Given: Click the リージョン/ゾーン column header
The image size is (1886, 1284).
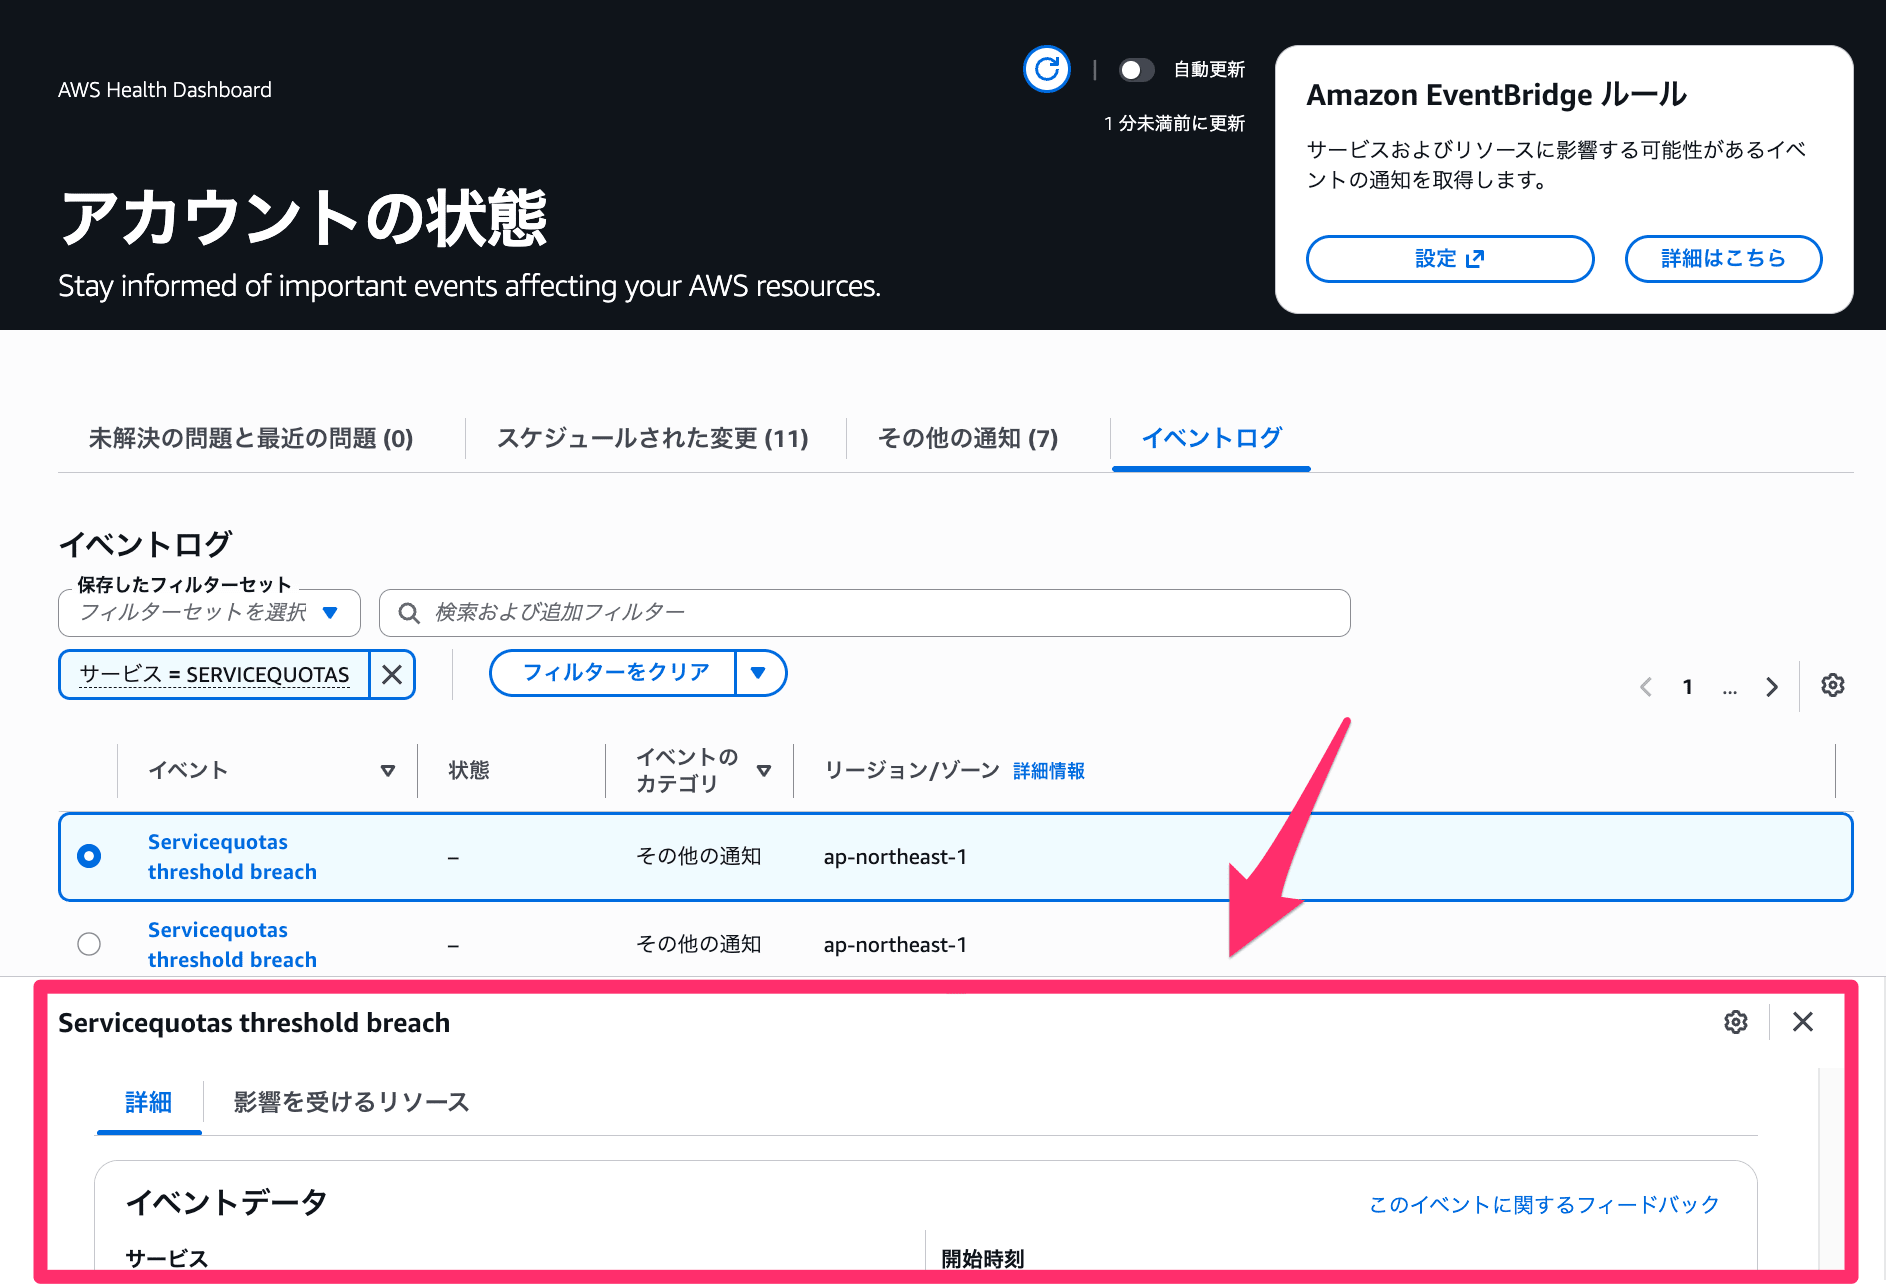Looking at the screenshot, I should point(912,770).
